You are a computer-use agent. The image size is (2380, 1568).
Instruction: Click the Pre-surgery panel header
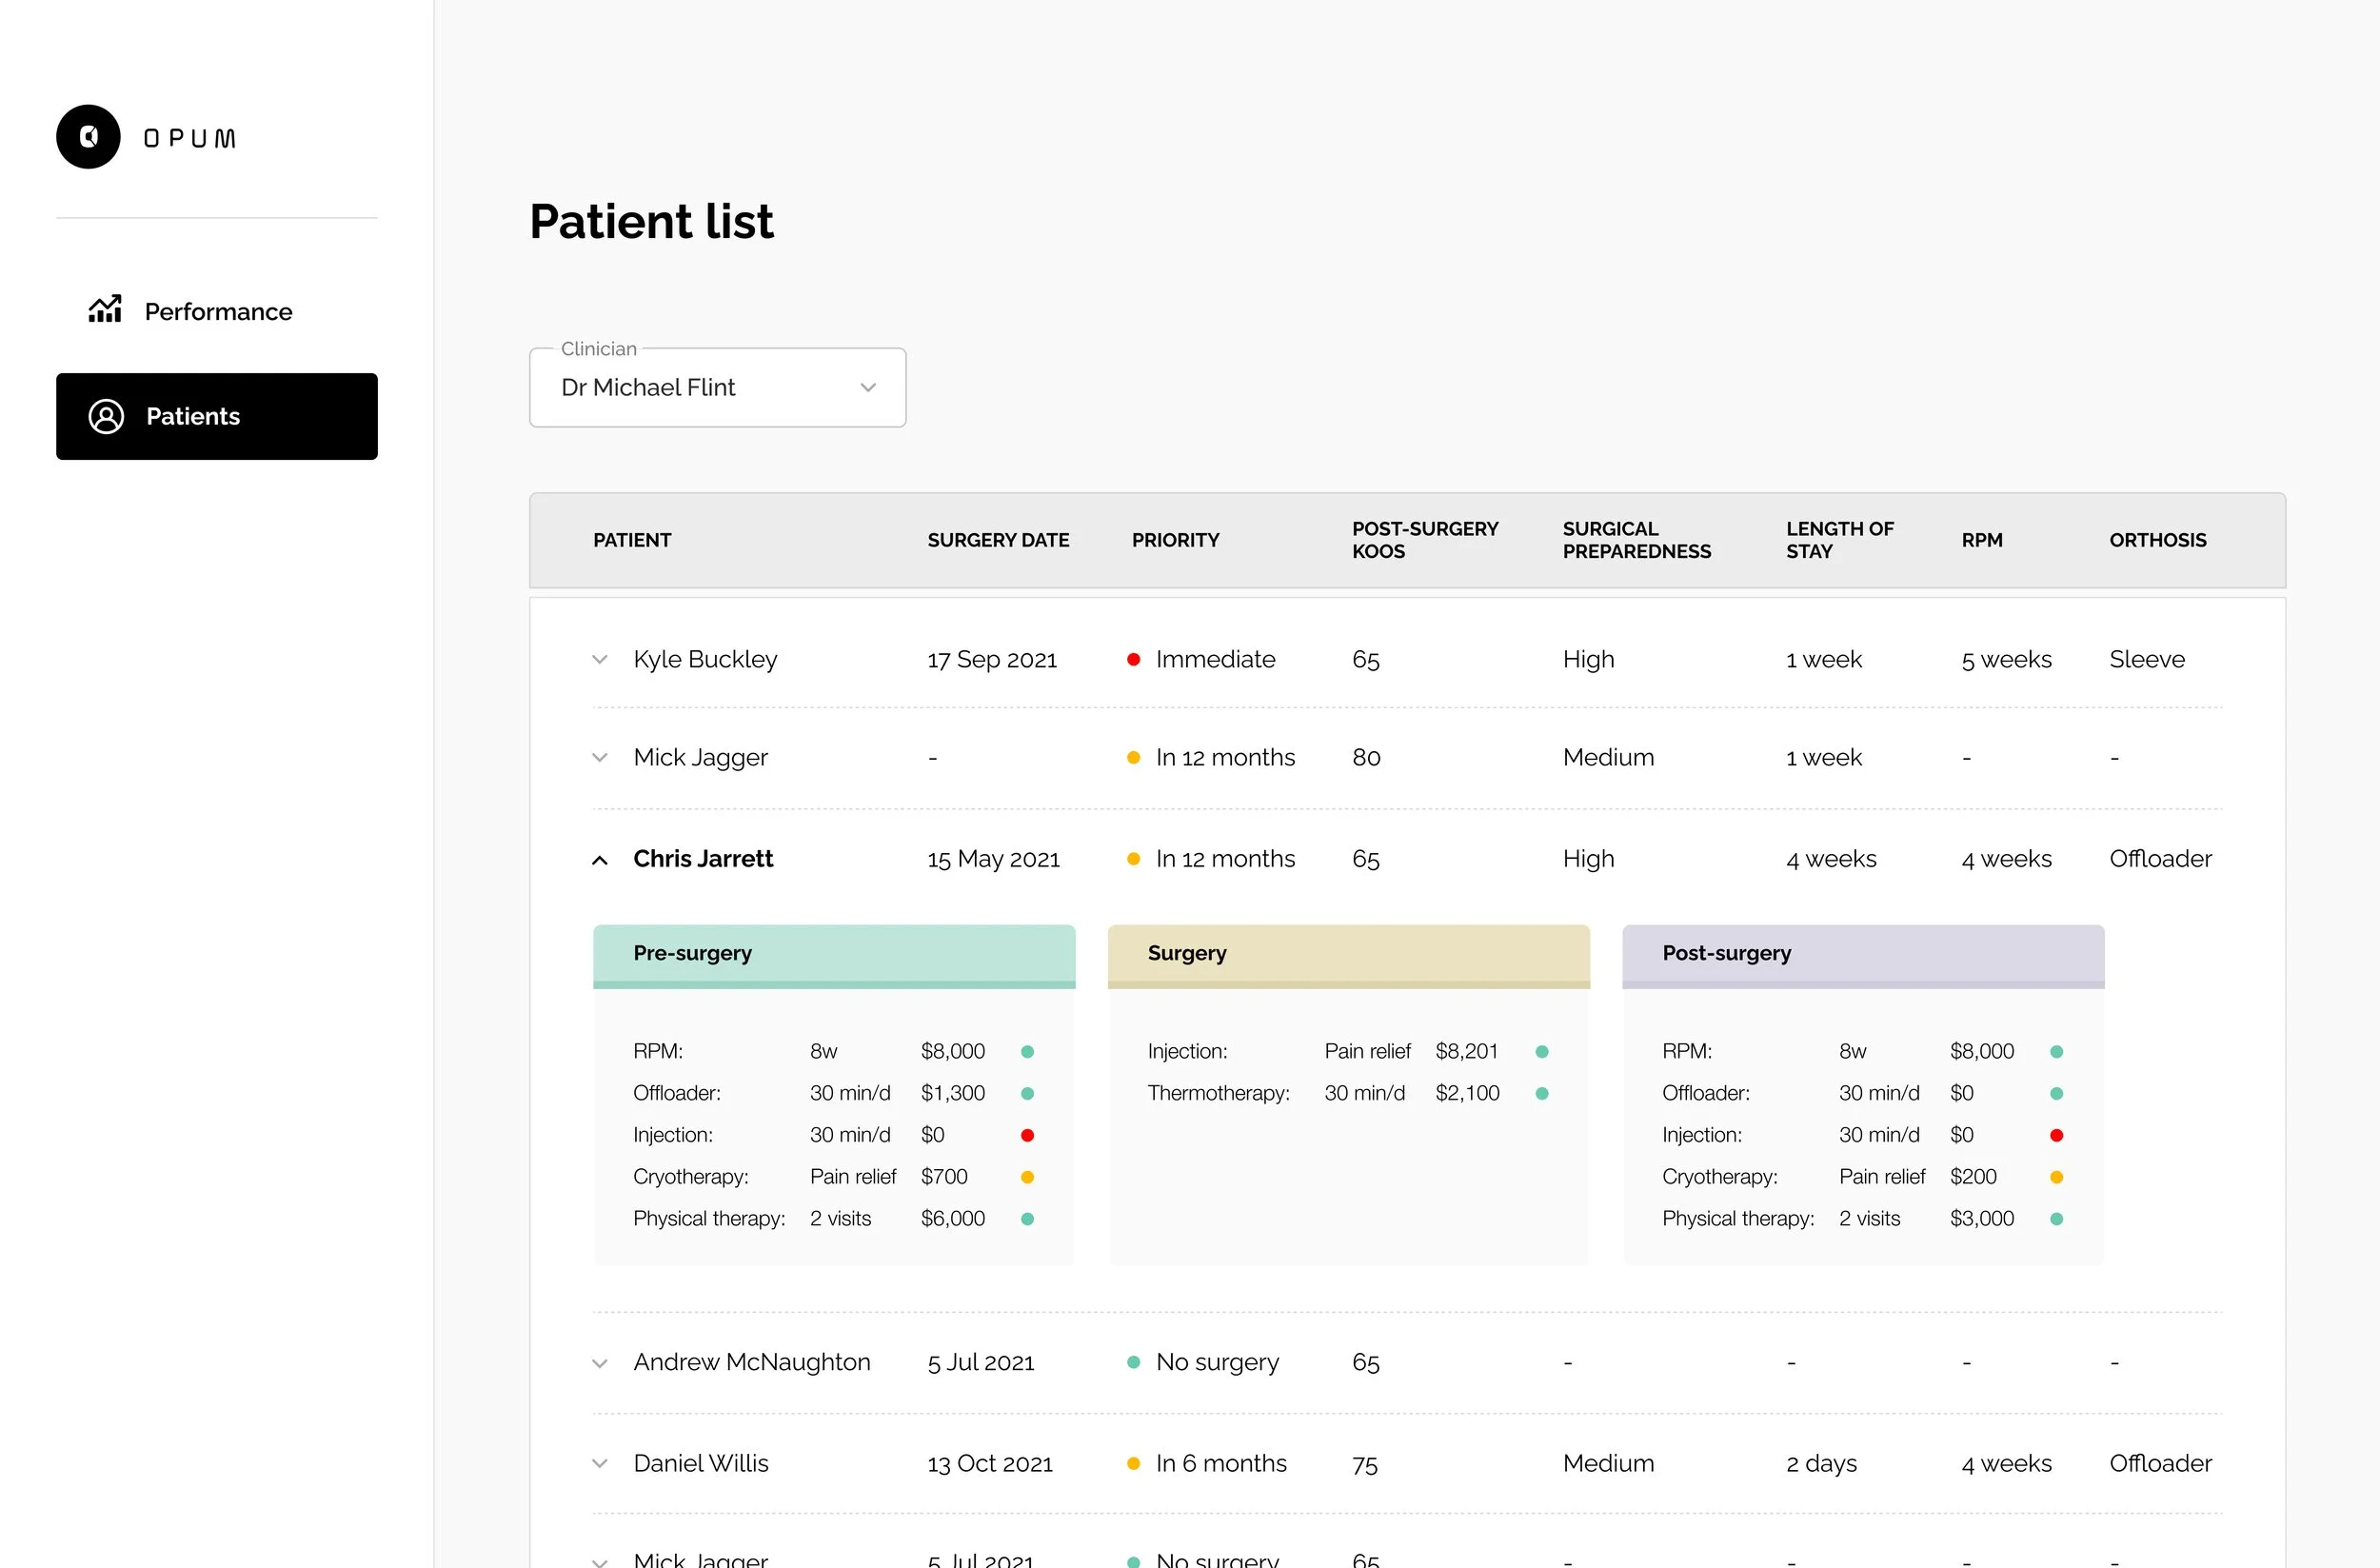833,953
